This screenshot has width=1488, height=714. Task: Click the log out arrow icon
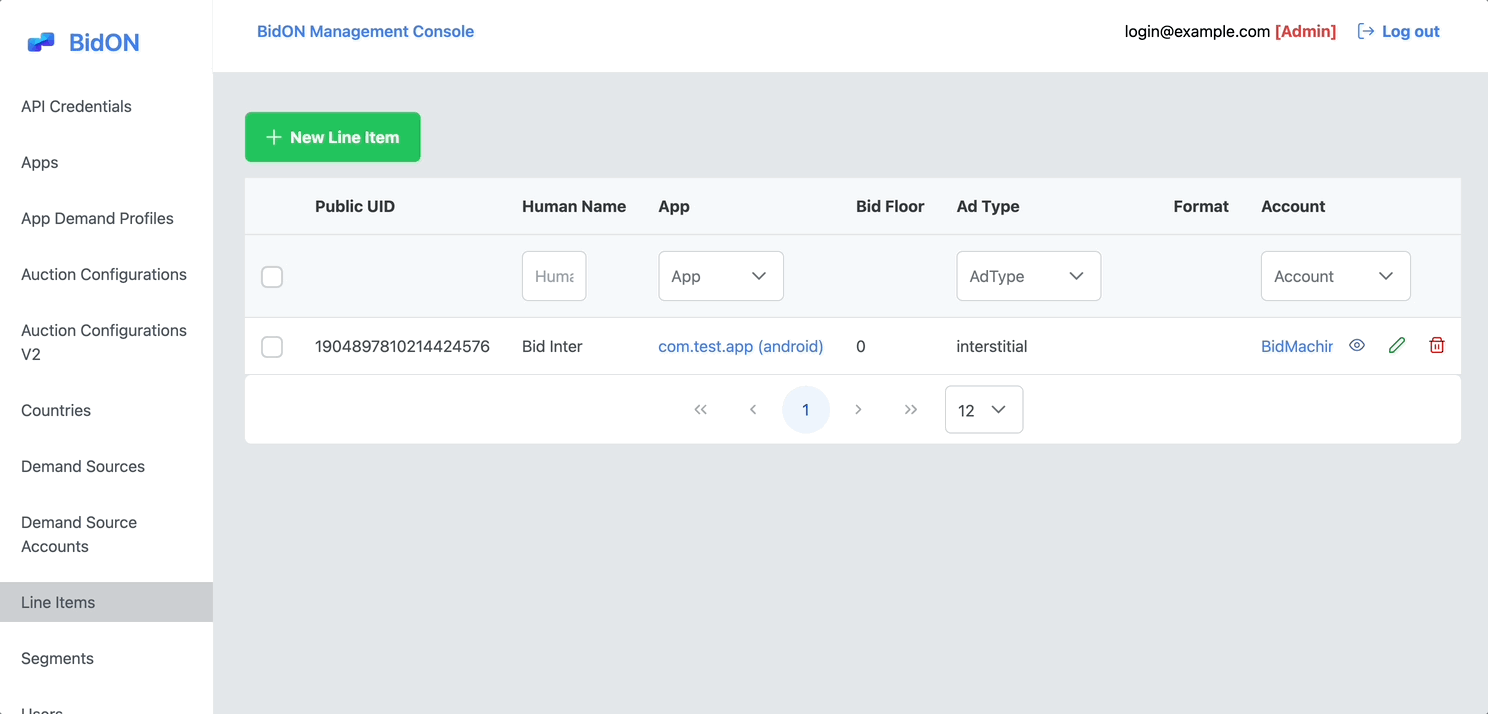tap(1365, 31)
